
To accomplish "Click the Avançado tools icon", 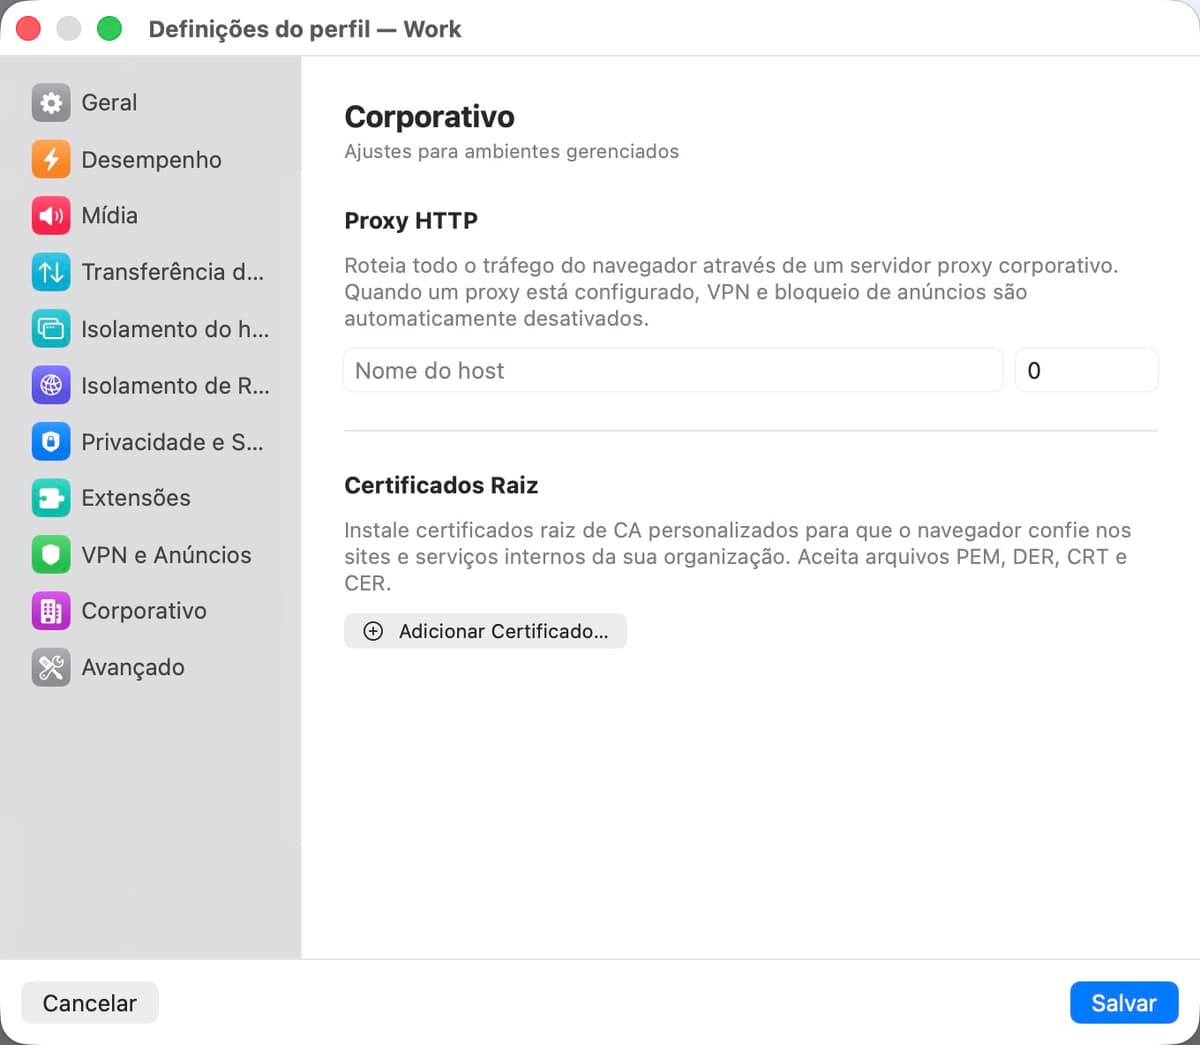I will pyautogui.click(x=51, y=667).
